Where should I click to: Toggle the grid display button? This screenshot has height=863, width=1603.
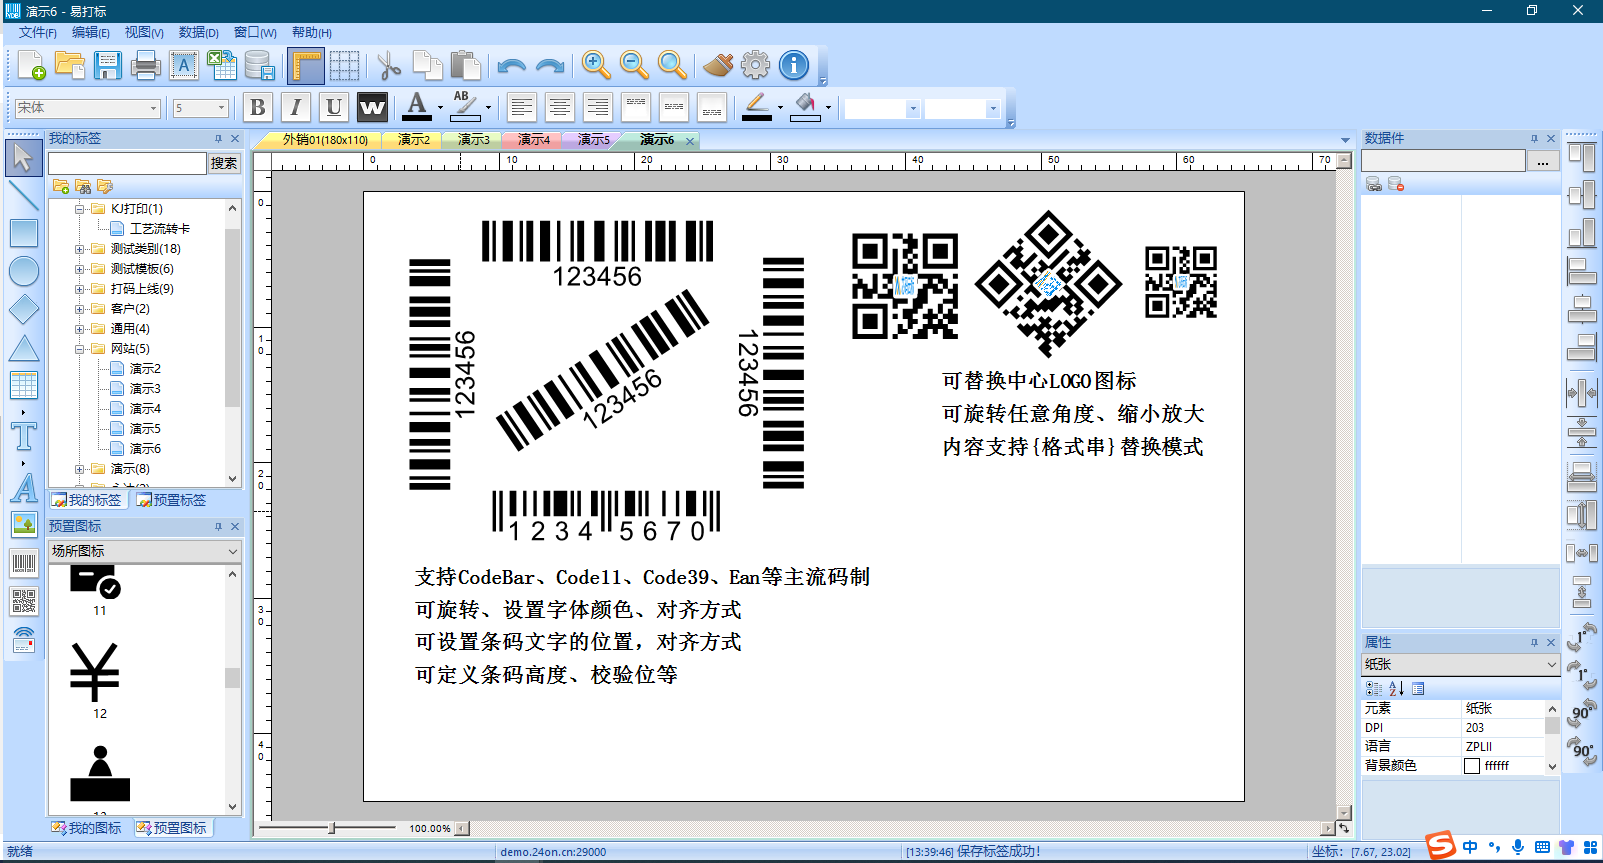[344, 66]
